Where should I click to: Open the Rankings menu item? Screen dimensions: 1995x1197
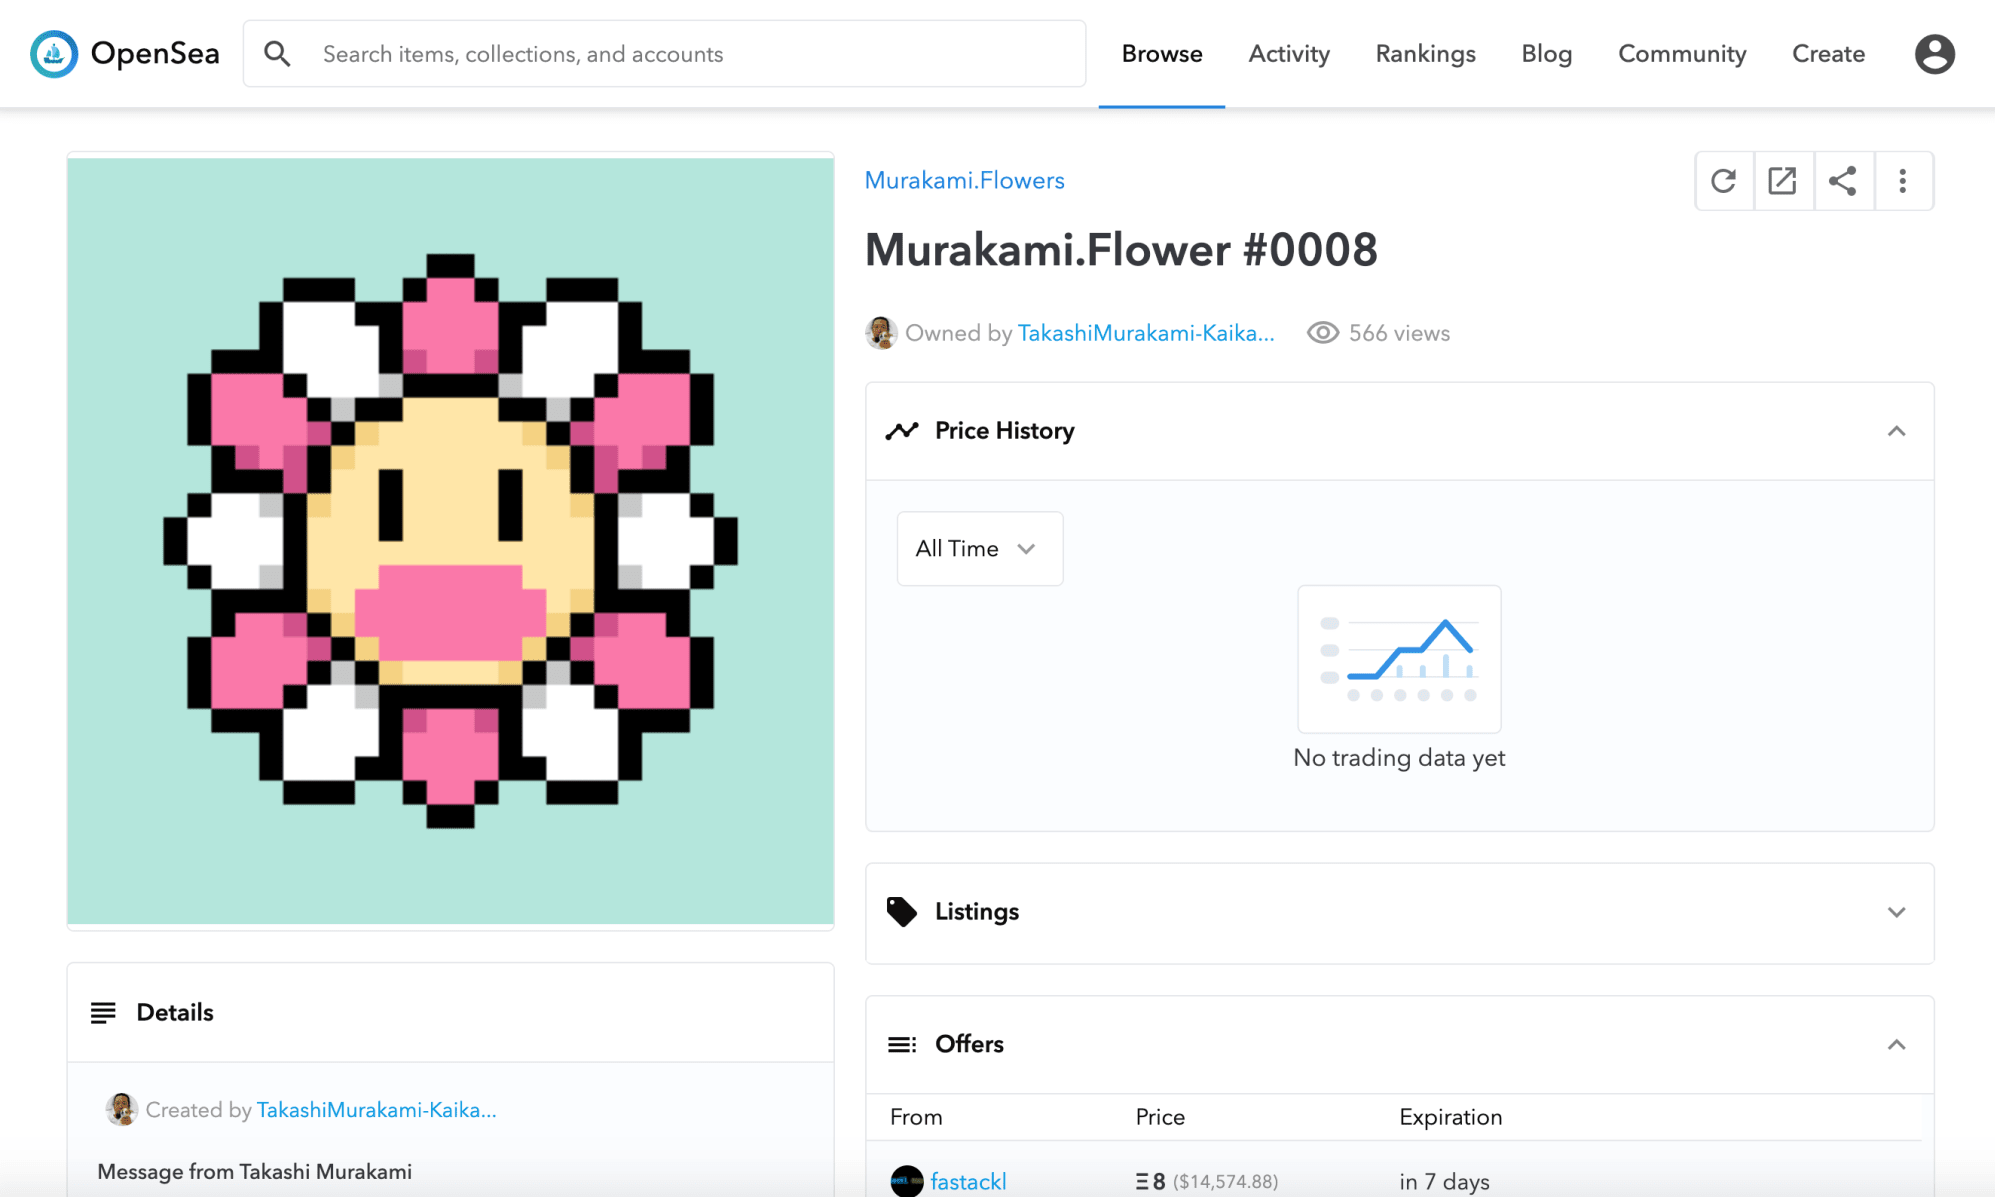1425,54
